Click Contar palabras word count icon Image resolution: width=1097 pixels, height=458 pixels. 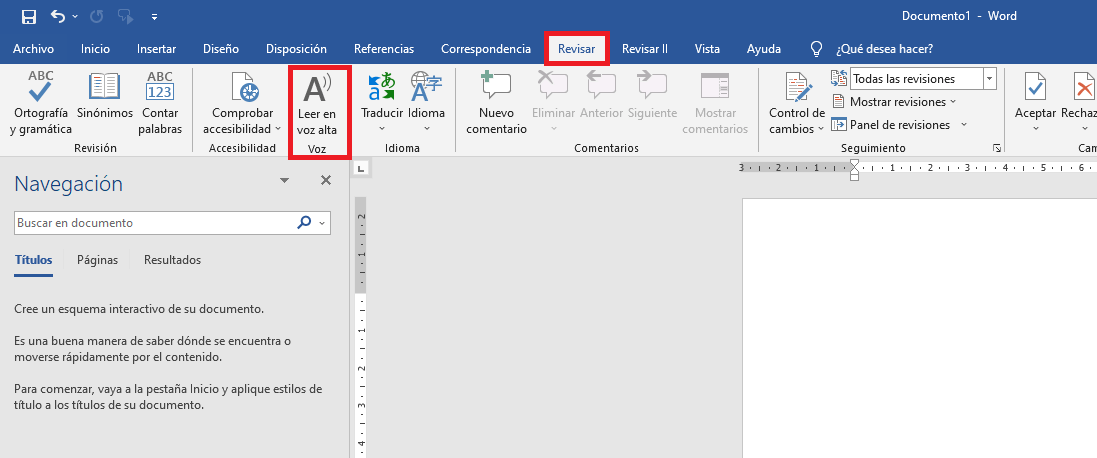click(x=160, y=90)
